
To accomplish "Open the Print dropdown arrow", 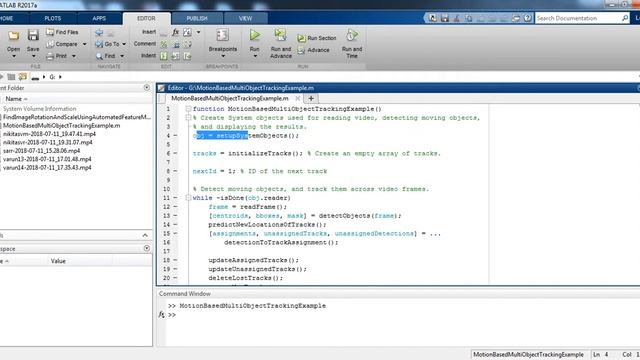I will pyautogui.click(x=74, y=56).
